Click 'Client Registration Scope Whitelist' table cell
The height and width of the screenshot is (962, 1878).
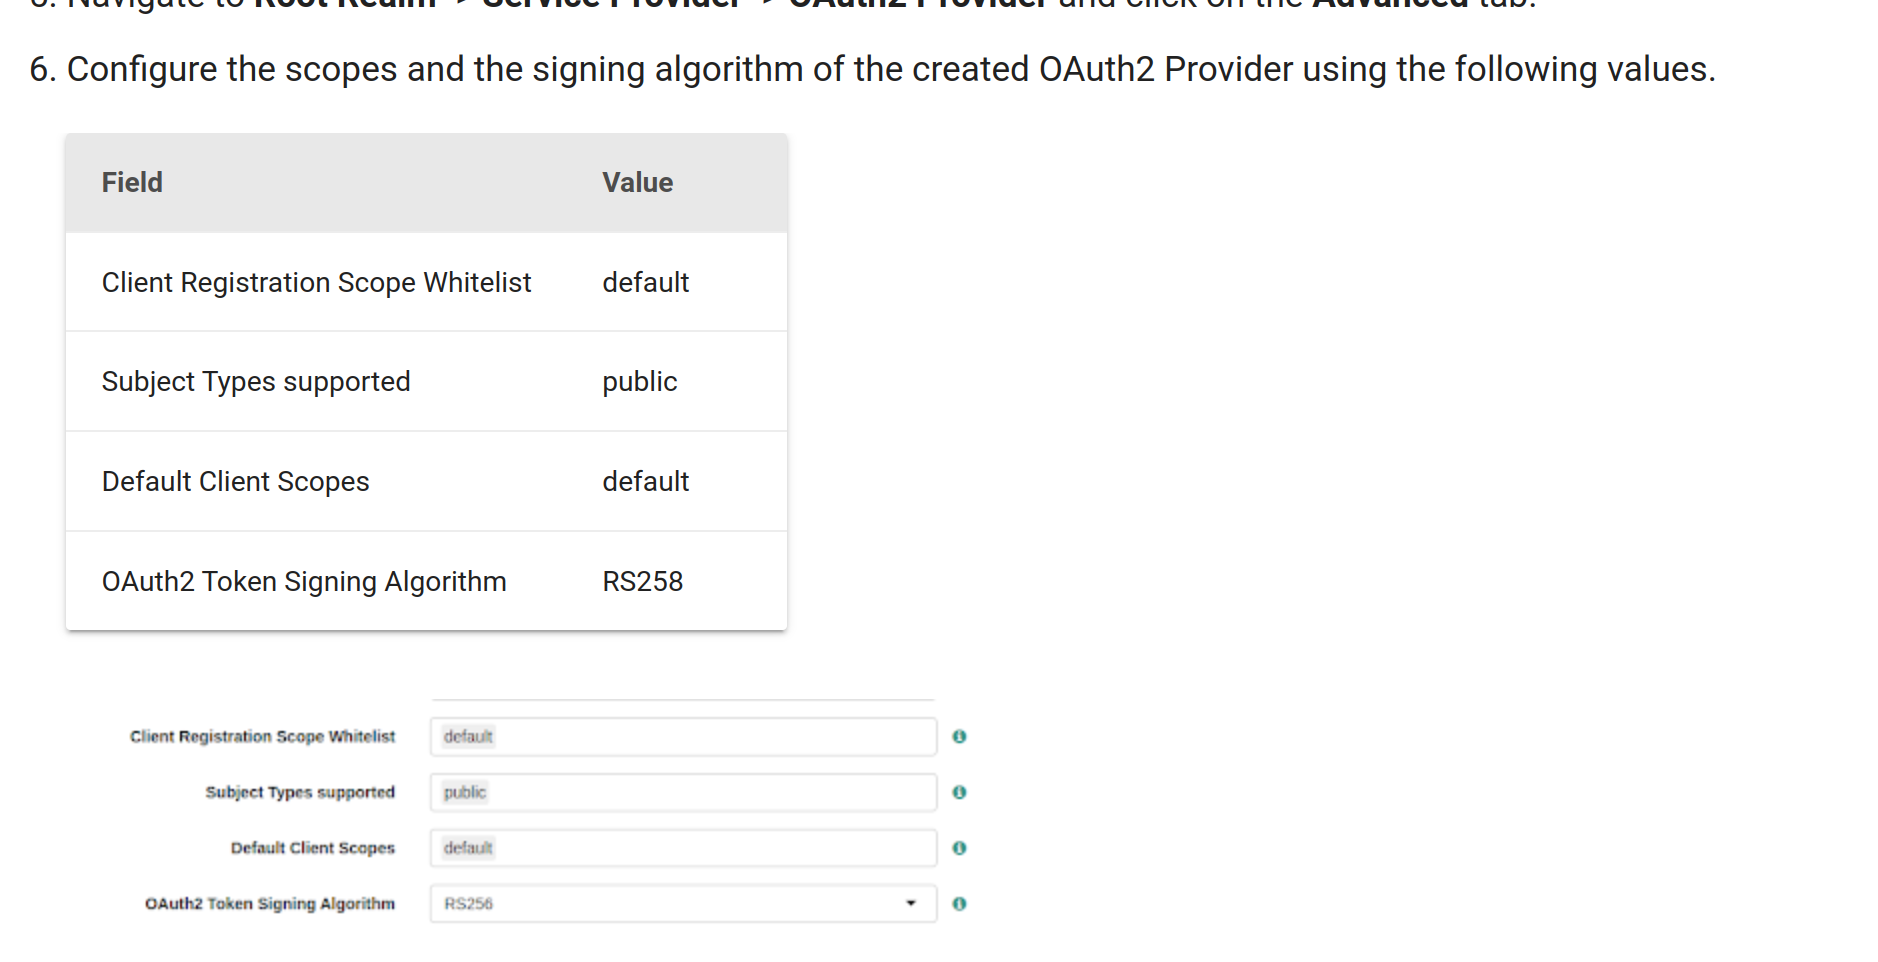316,283
